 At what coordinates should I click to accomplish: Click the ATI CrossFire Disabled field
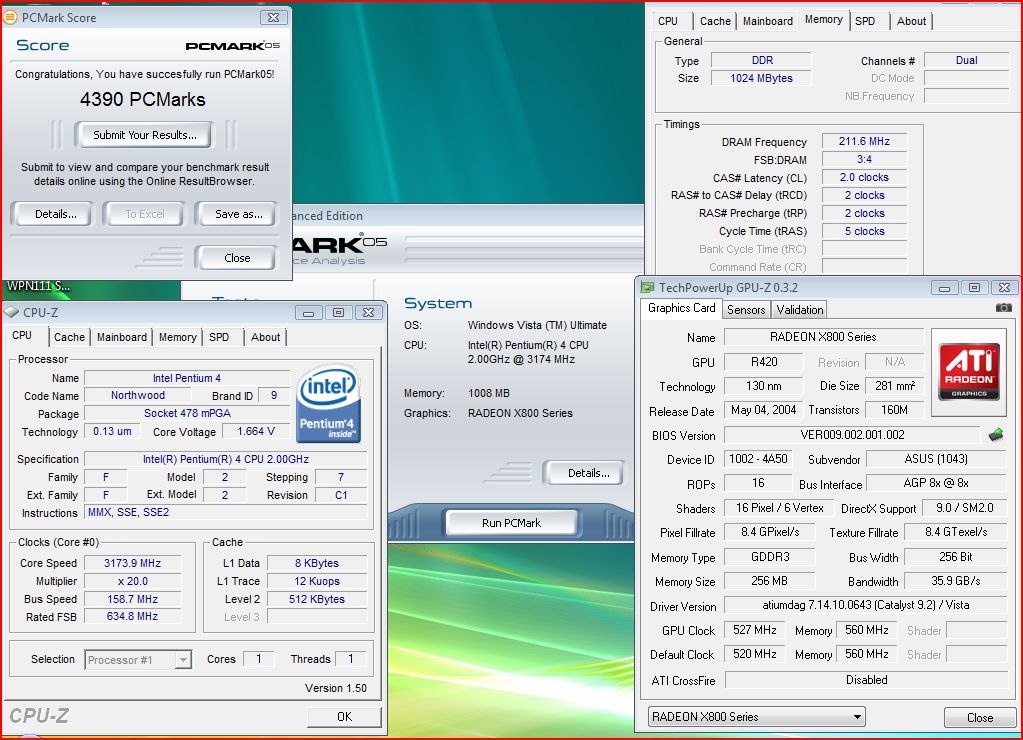tap(866, 680)
